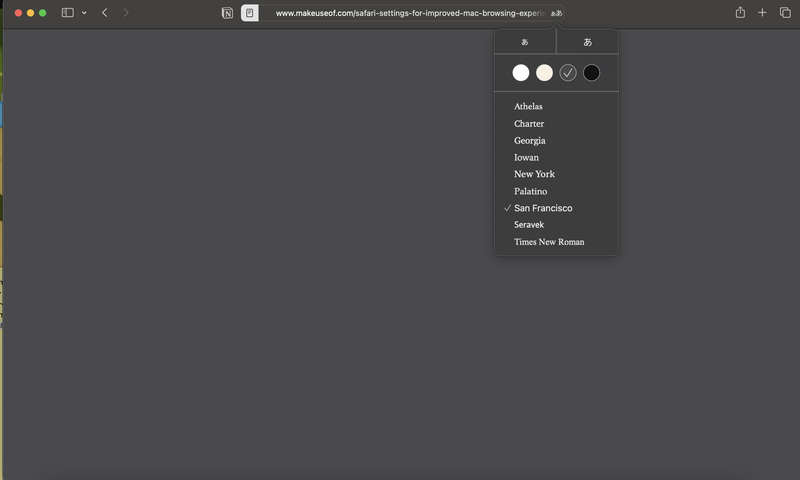
Task: Toggle the Reader view icon
Action: (x=250, y=13)
